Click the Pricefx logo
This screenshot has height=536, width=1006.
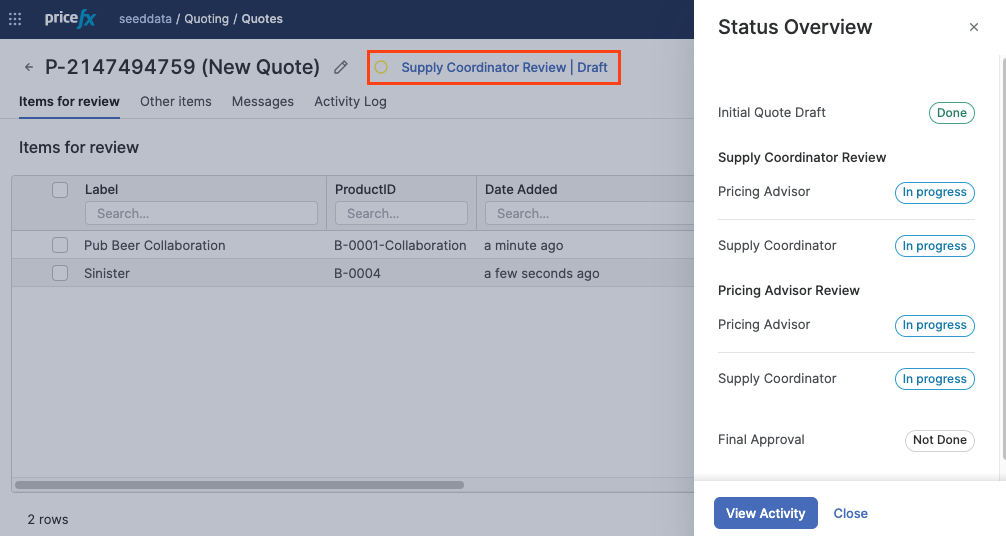[69, 18]
